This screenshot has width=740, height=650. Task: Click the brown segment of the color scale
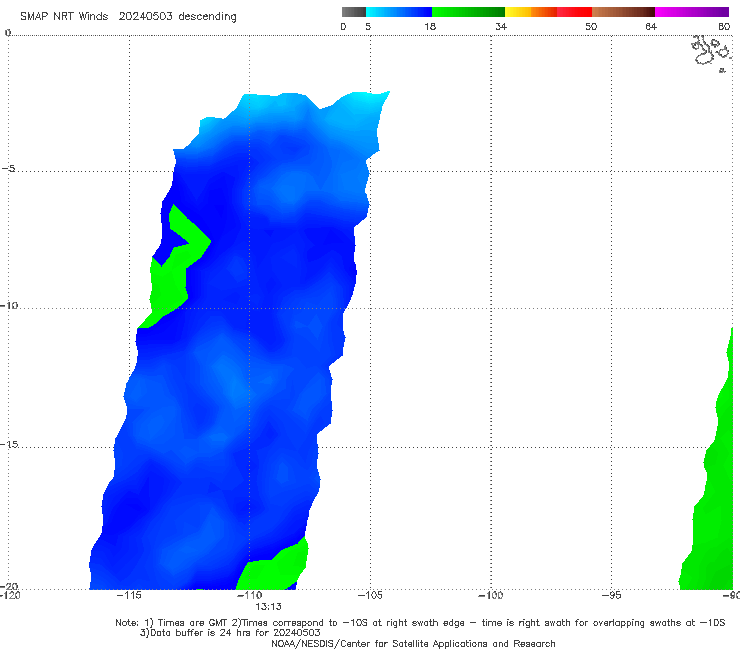tap(623, 12)
